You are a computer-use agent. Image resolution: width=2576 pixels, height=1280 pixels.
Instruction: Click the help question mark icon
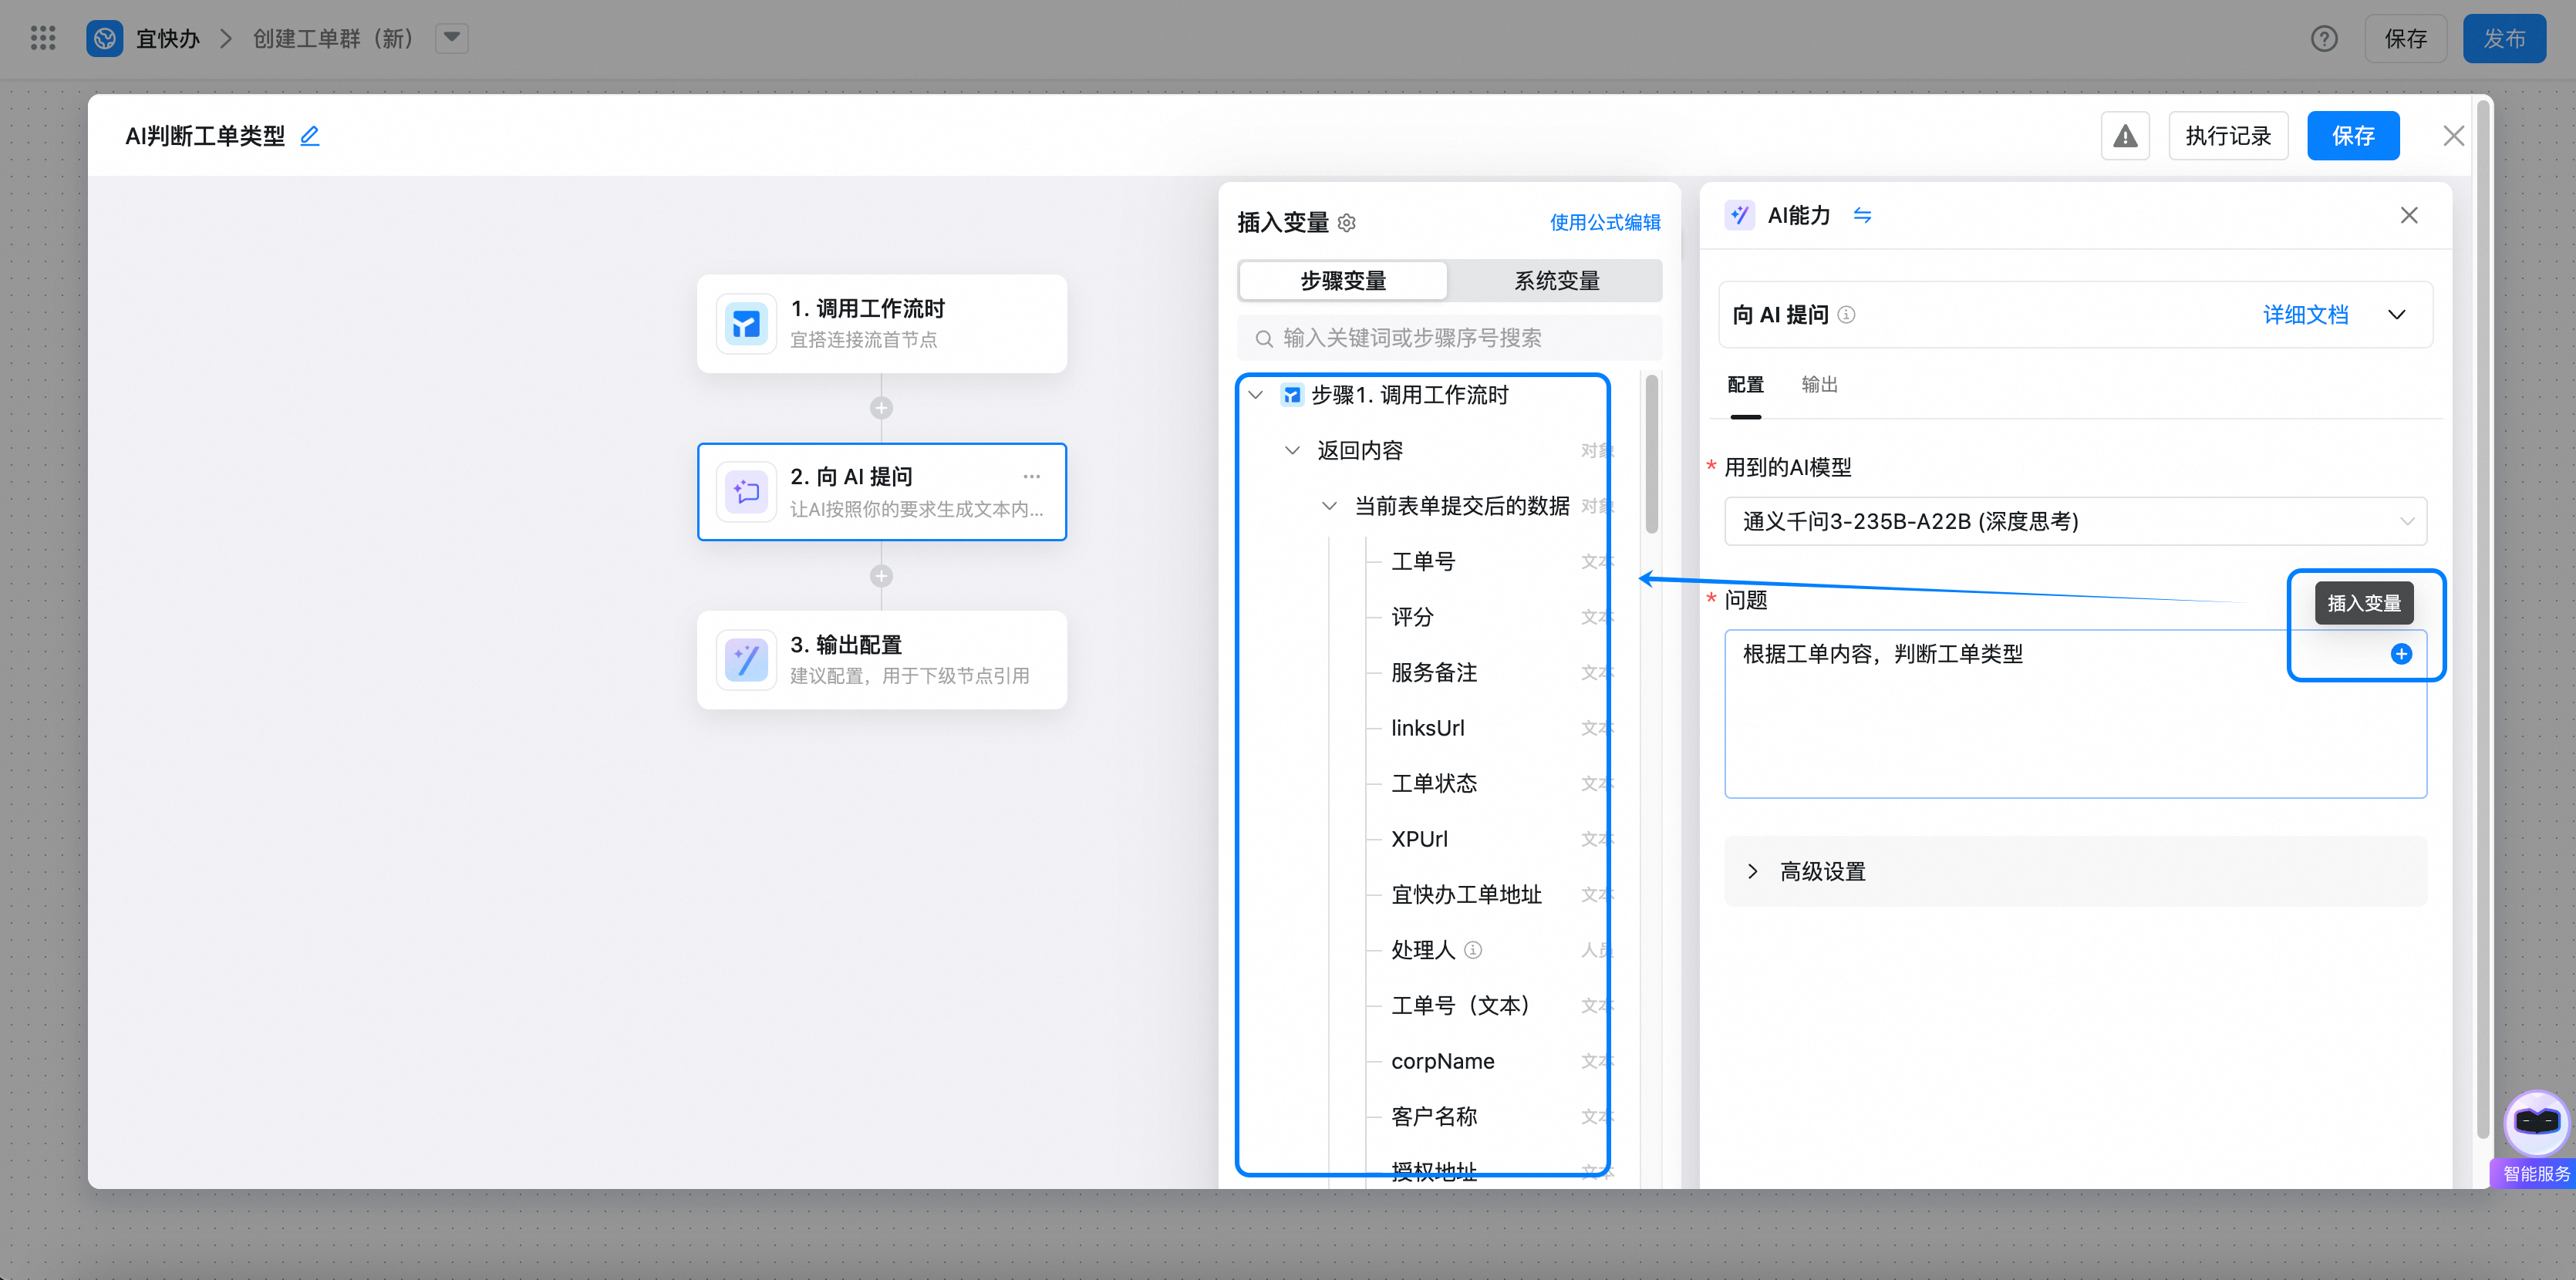tap(2323, 39)
